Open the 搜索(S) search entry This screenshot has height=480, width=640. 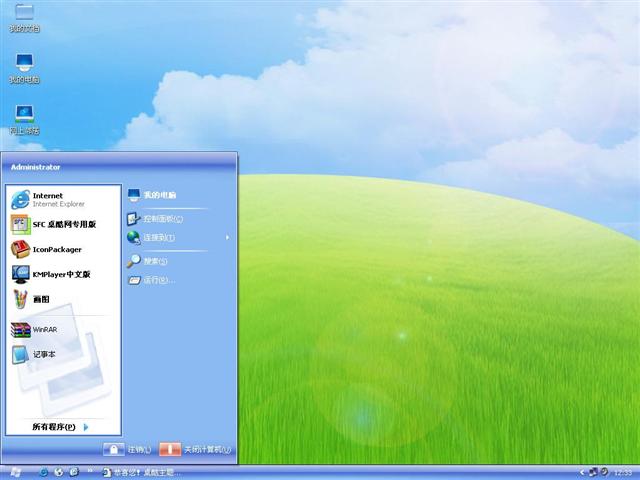(147, 261)
